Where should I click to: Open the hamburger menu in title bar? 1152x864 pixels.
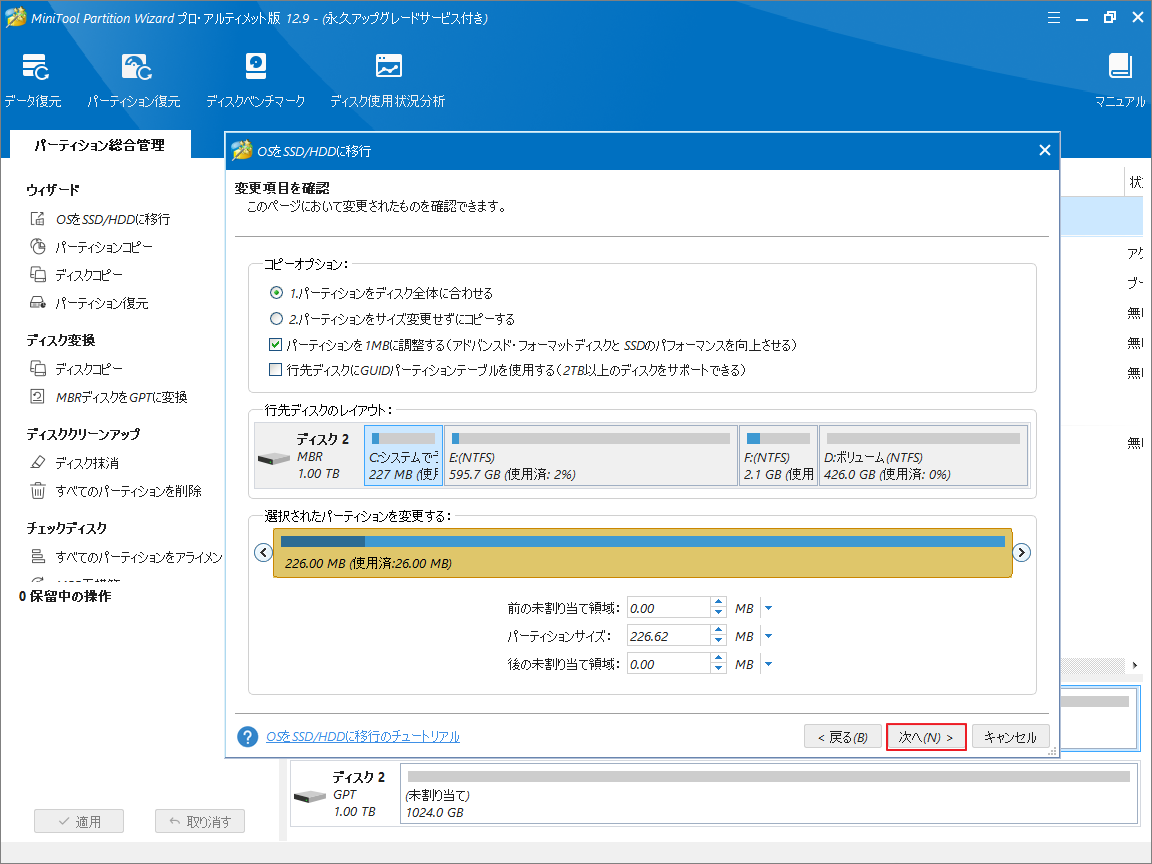click(x=1054, y=18)
